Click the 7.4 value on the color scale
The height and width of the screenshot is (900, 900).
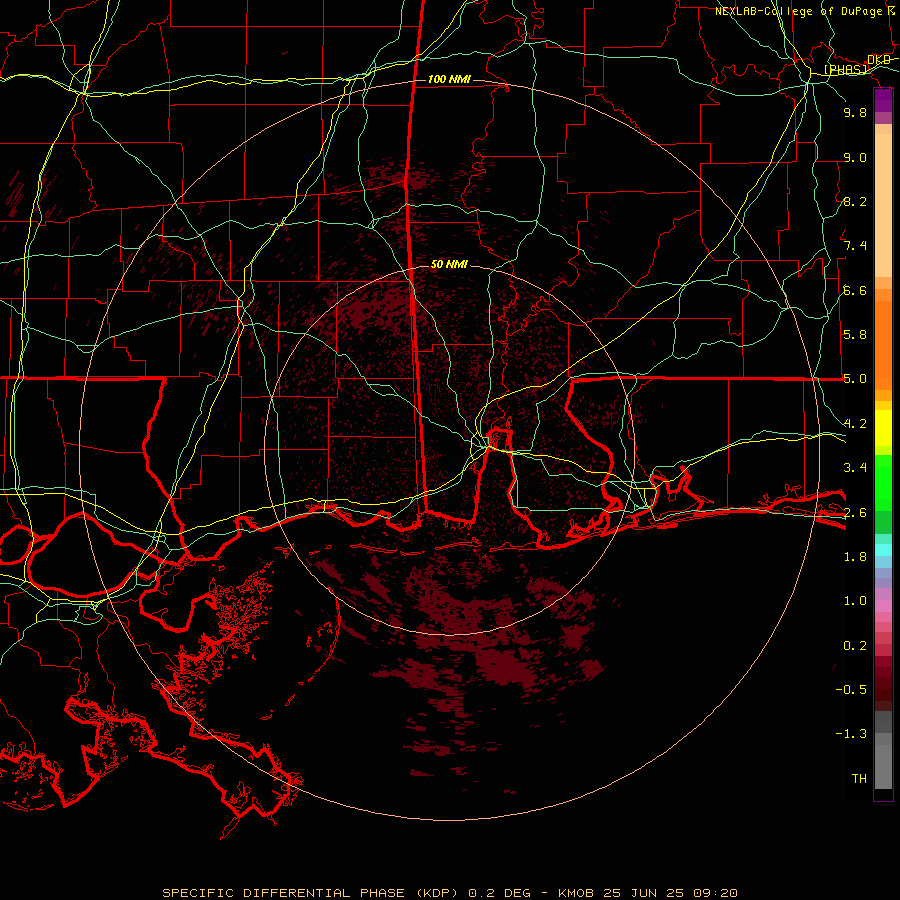[855, 246]
